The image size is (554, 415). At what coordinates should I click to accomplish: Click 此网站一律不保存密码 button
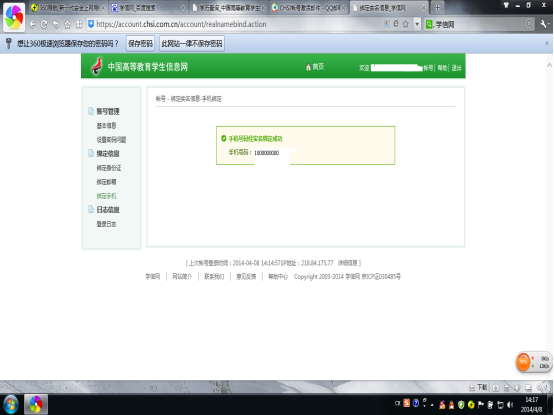pos(192,43)
